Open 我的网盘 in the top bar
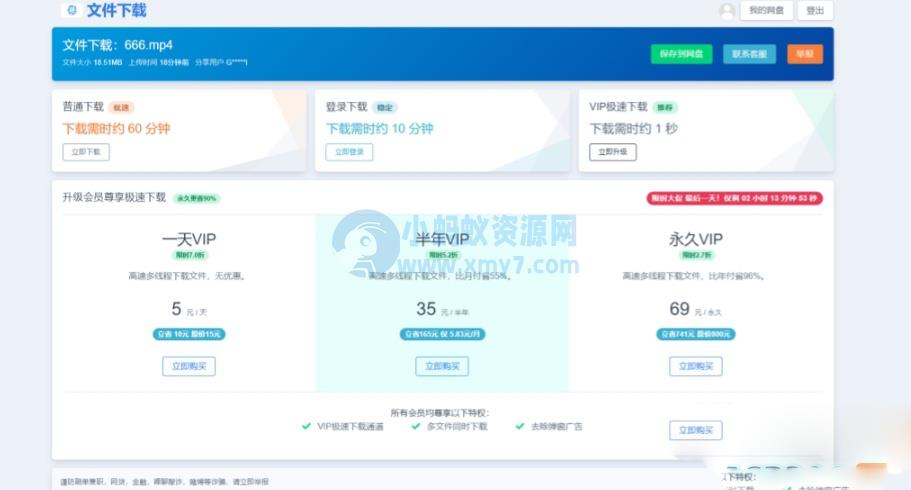Viewport: 911px width, 490px height. point(766,10)
